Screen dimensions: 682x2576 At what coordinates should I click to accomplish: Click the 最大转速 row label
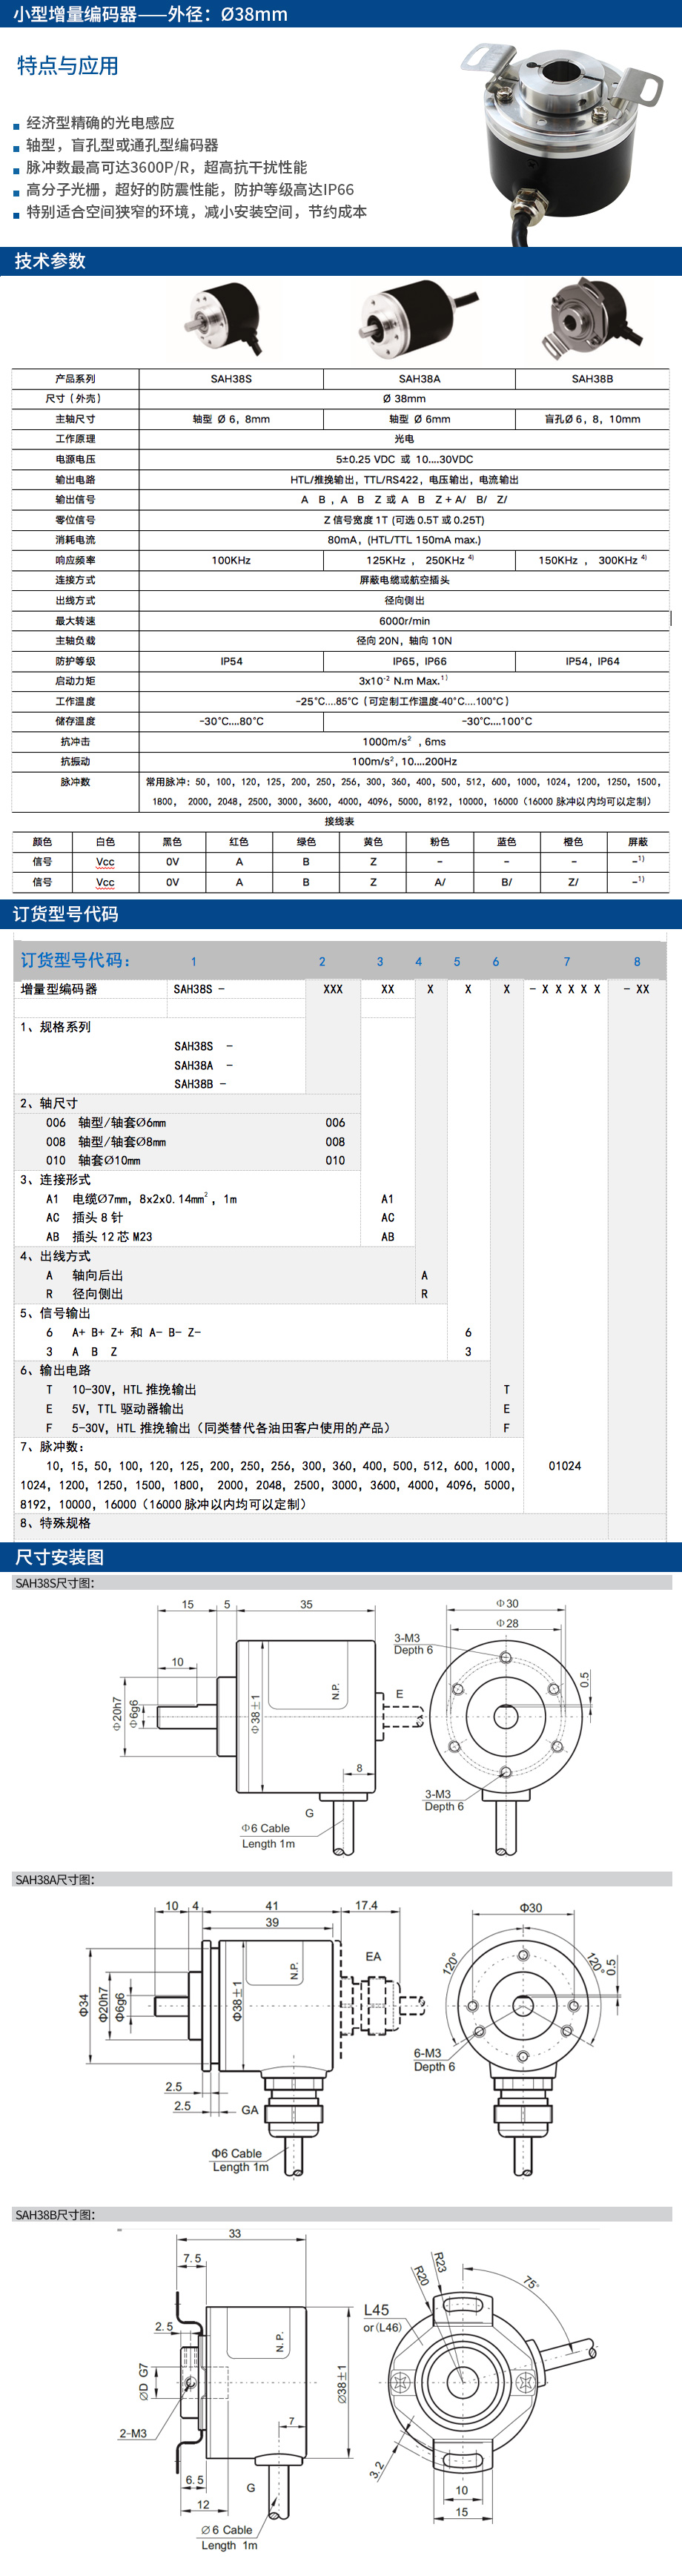click(x=75, y=621)
